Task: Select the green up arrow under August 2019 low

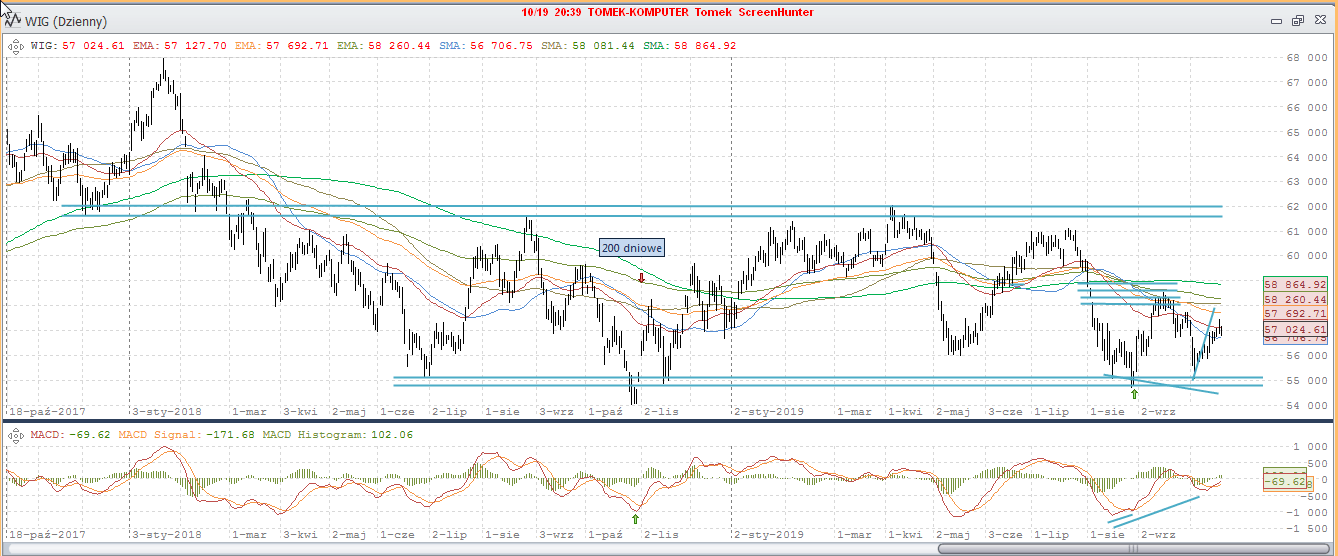Action: [x=1134, y=394]
